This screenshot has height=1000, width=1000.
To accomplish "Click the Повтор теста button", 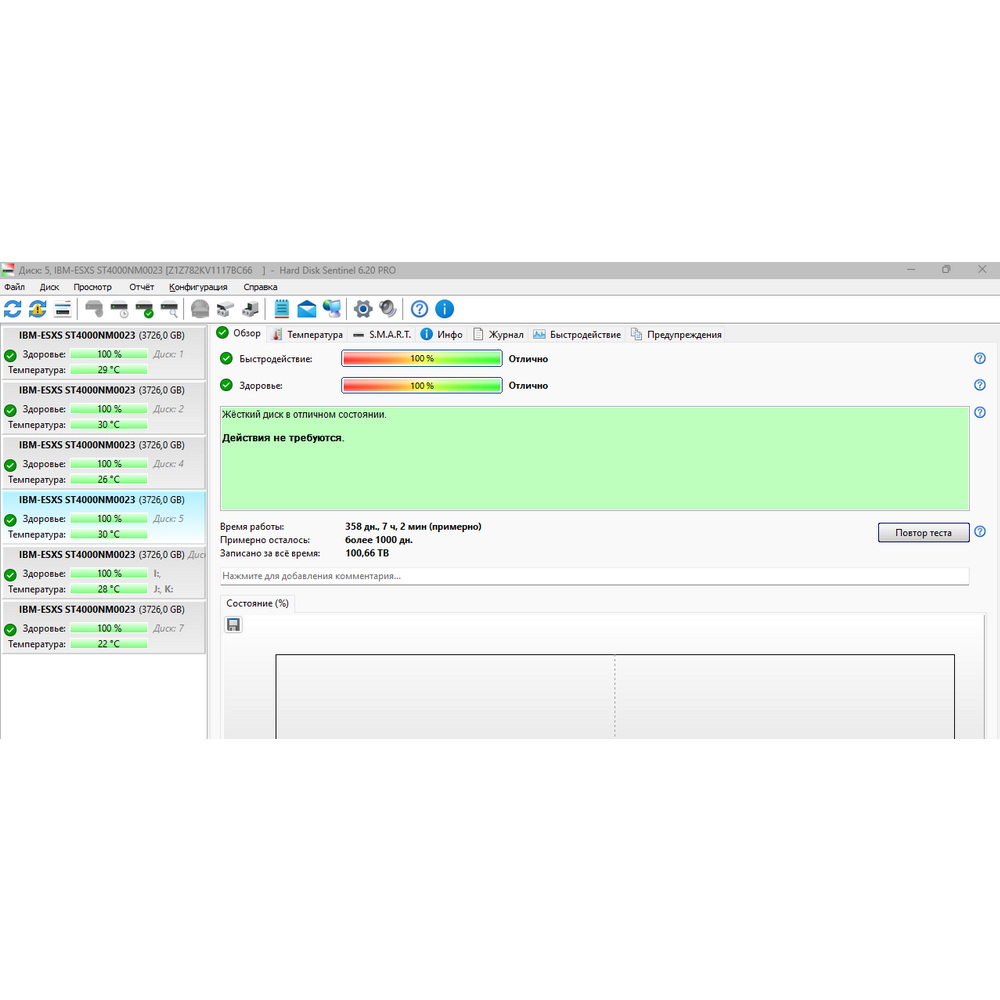I will 923,533.
